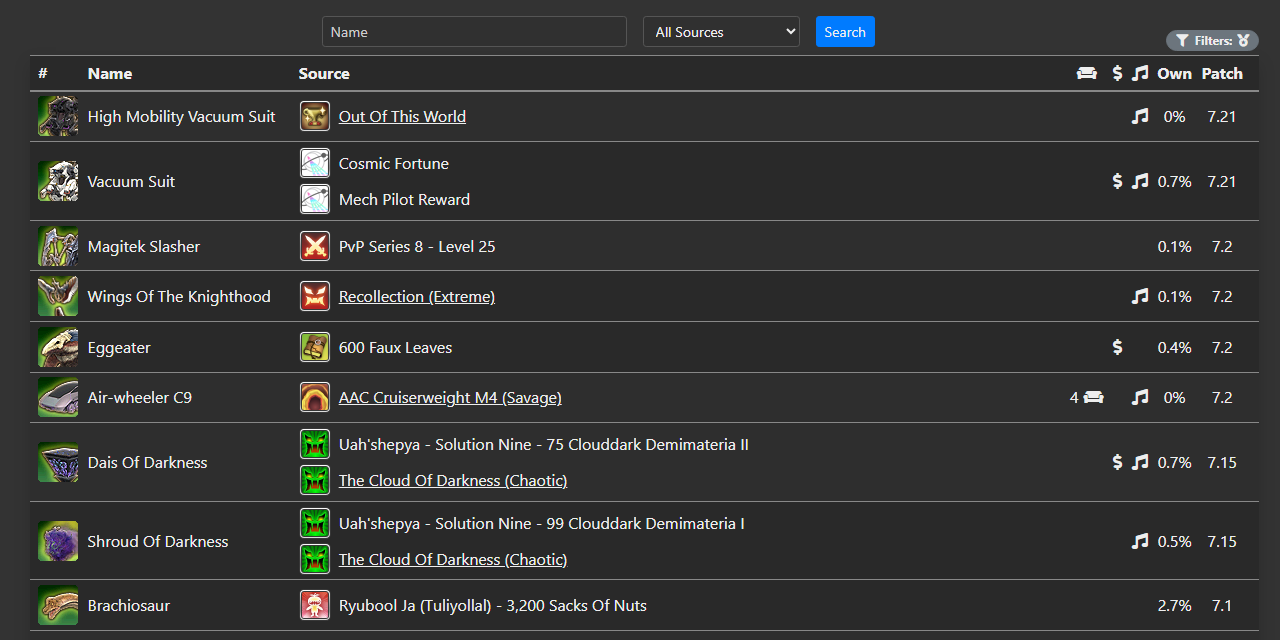The width and height of the screenshot is (1280, 640).
Task: Click the dollar icon in the Eggeater row
Action: click(1117, 347)
